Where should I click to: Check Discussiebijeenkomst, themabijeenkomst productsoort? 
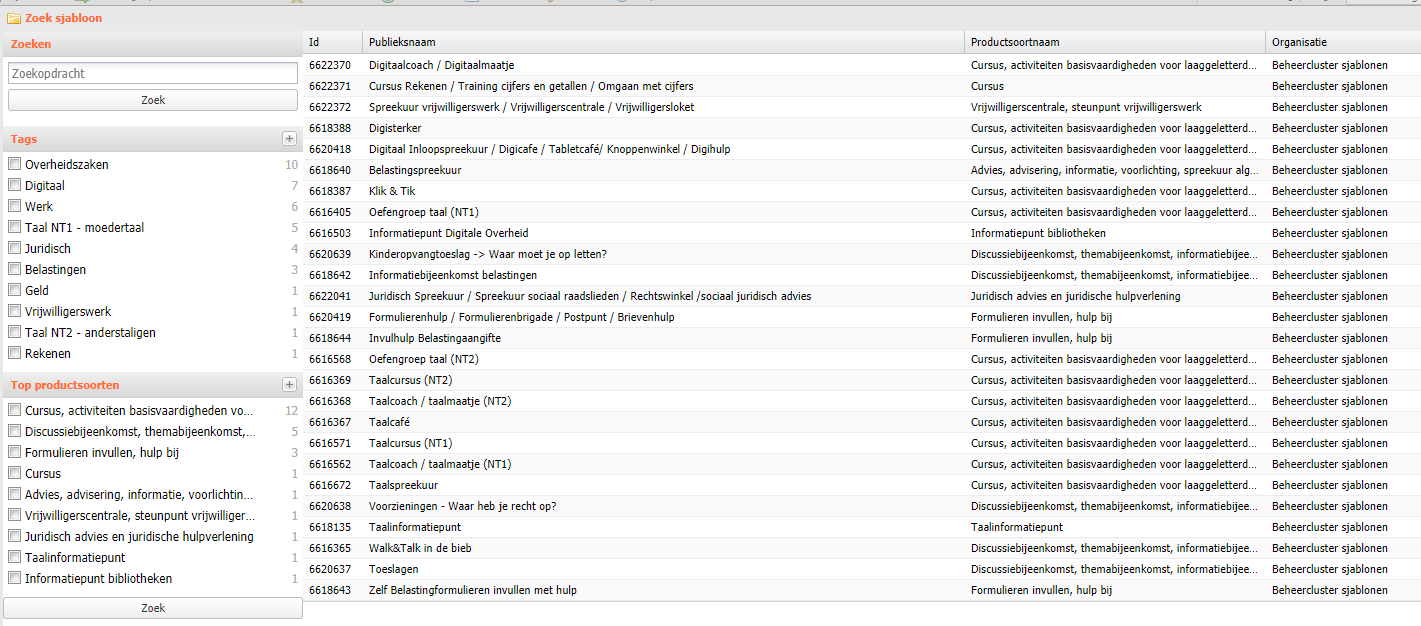pos(14,431)
